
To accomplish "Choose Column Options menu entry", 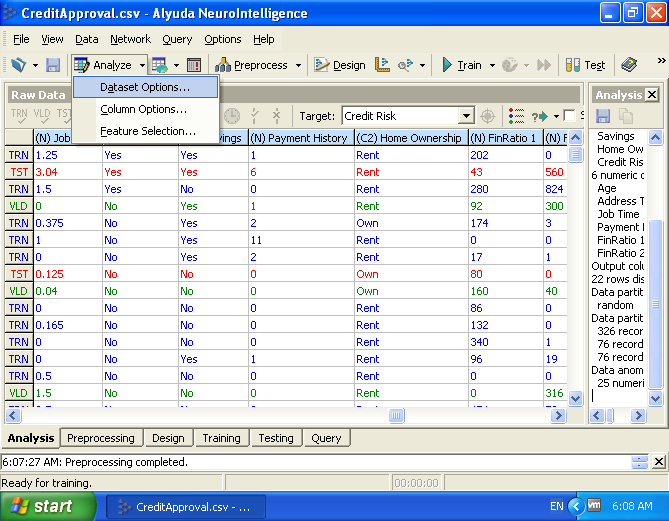I will (x=145, y=109).
